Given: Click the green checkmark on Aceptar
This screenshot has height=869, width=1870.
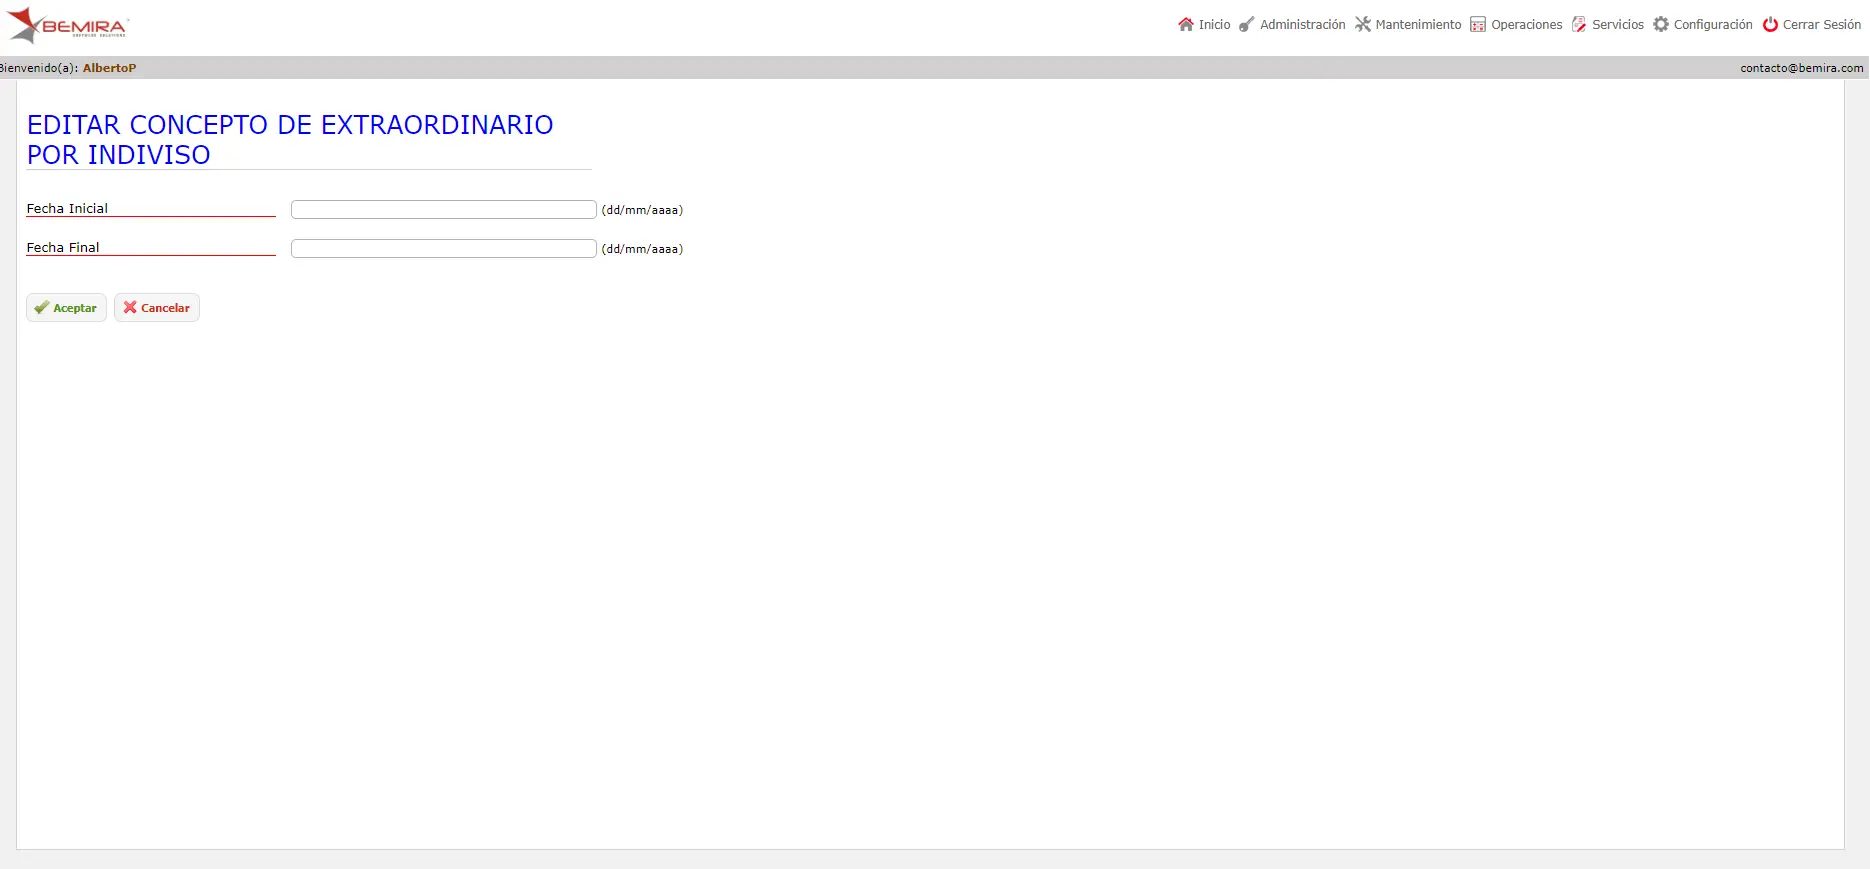Looking at the screenshot, I should pos(41,308).
